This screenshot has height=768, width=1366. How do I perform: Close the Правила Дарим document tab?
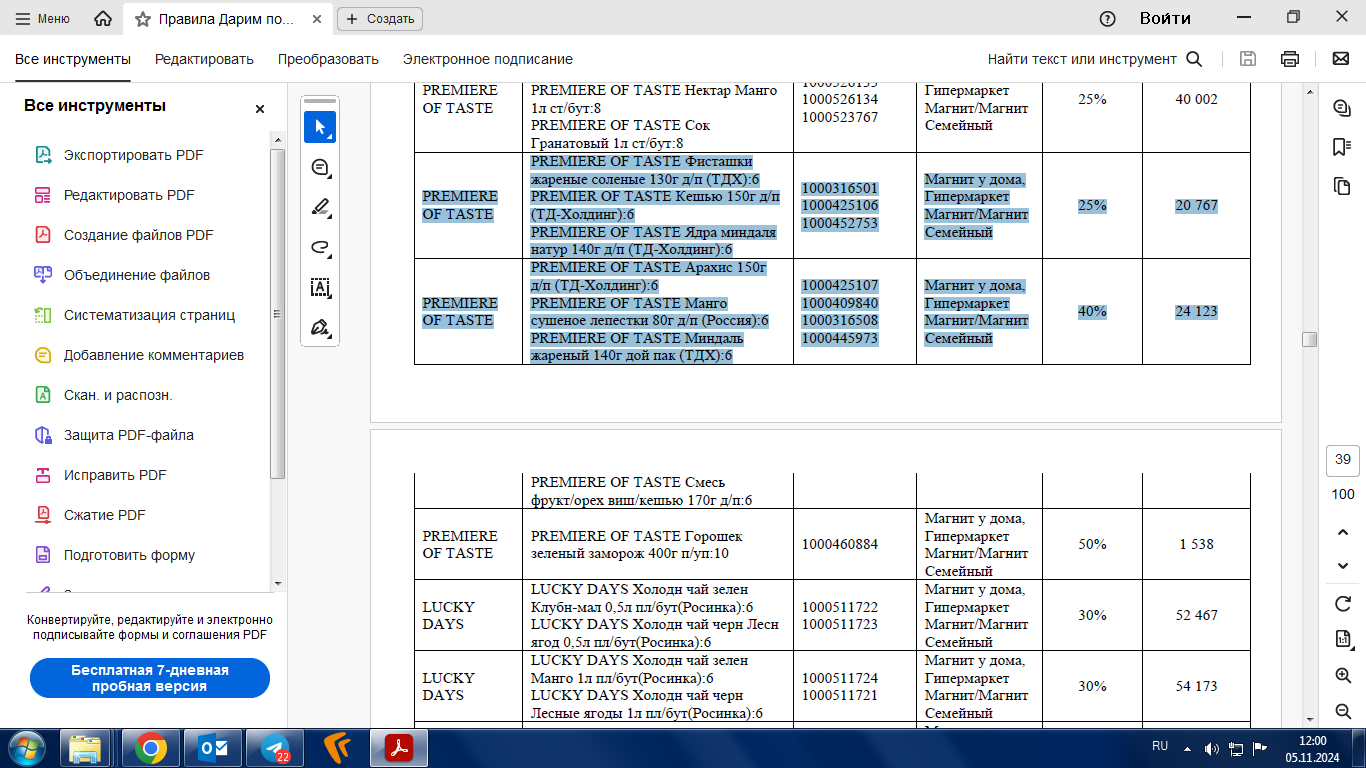(x=319, y=19)
